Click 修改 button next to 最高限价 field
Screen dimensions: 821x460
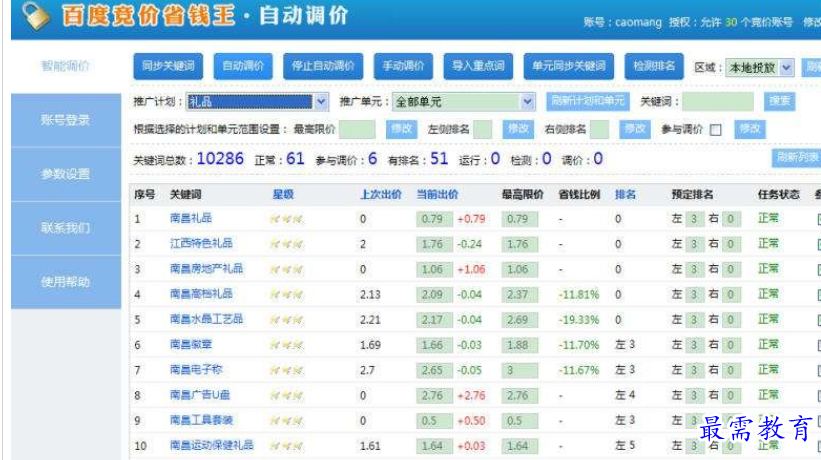402,129
